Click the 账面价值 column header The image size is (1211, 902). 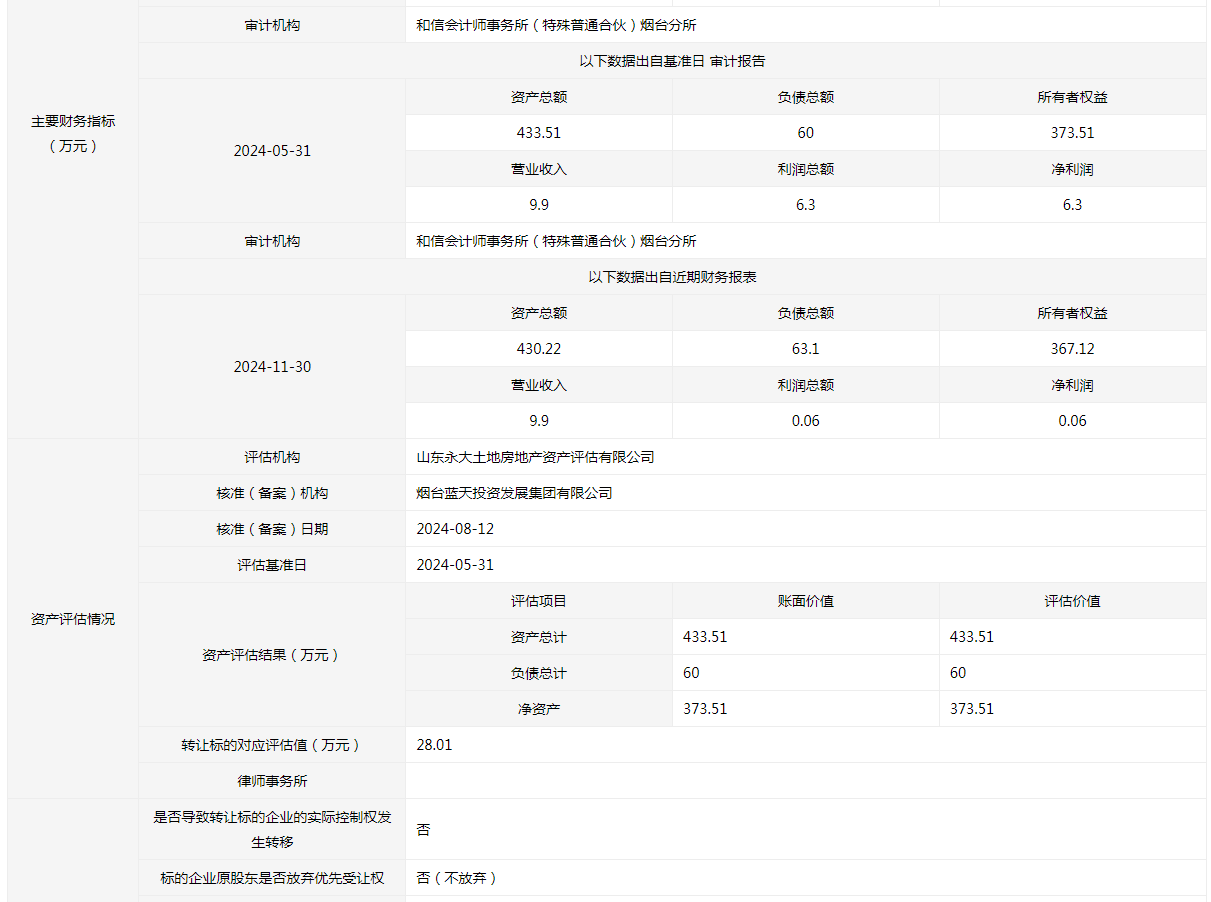[x=805, y=601]
